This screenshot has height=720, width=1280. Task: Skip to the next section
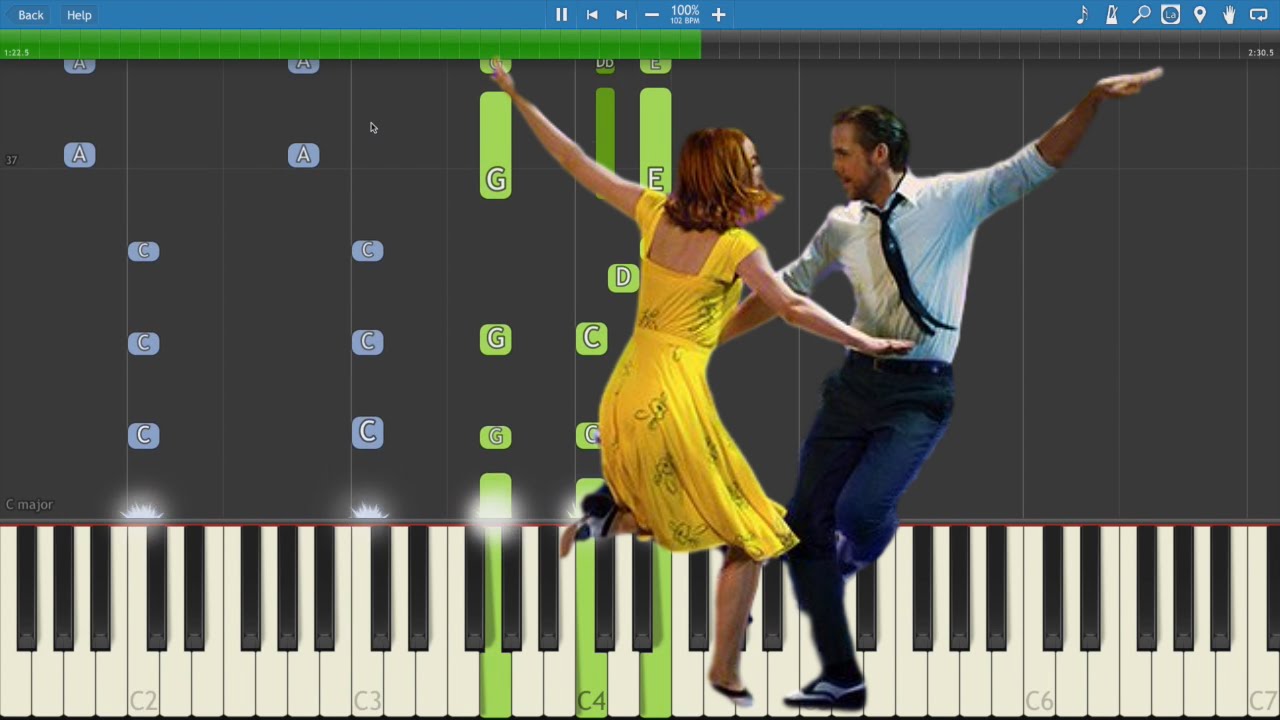621,15
